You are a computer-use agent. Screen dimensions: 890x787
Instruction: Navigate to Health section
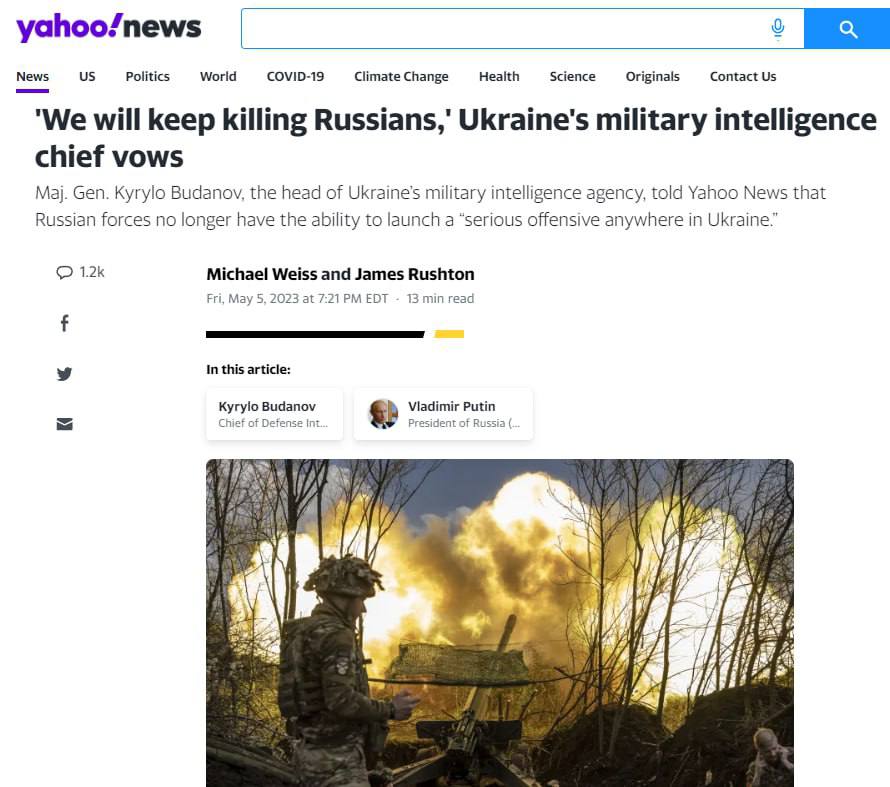coord(499,77)
